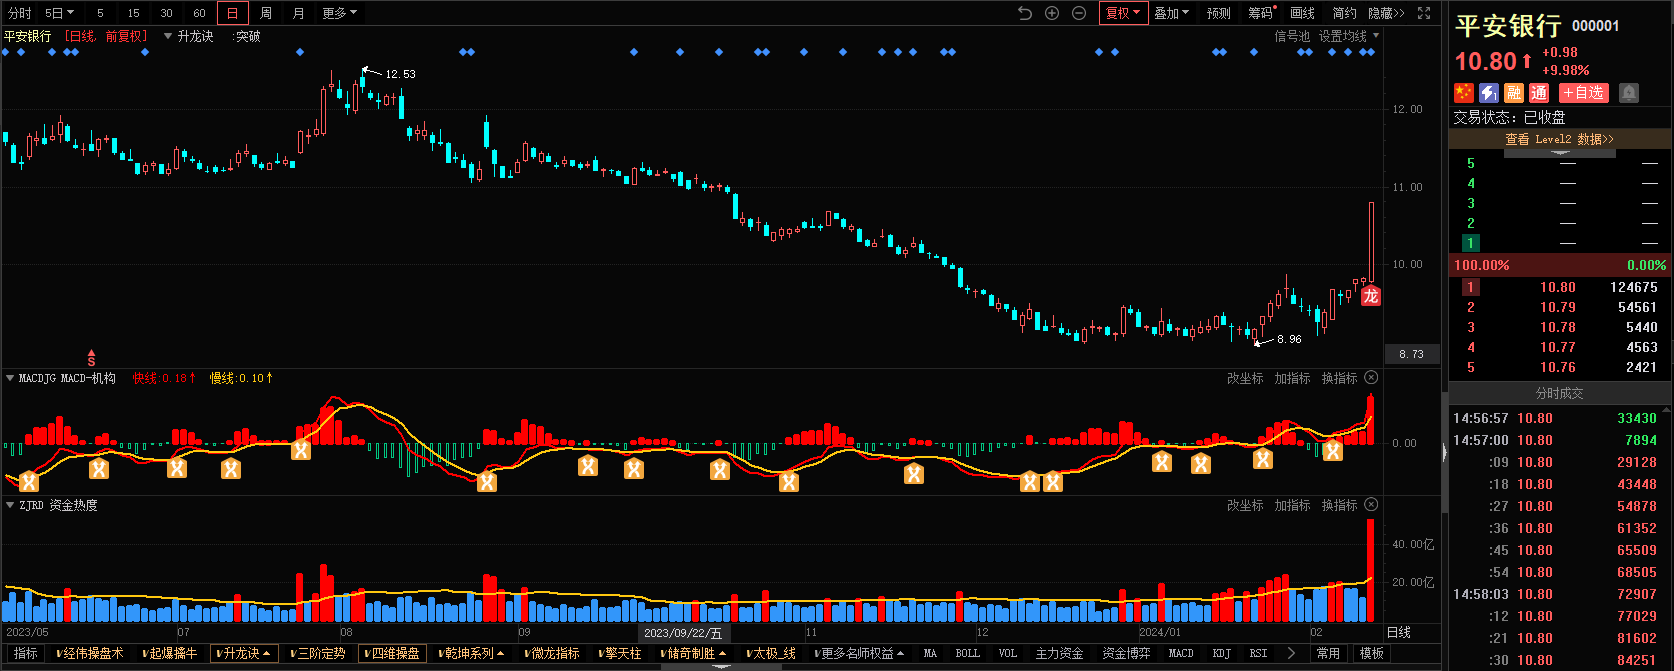Viewport: 1674px width, 671px height.
Task: Switch to the 日 daily period
Action: coord(233,13)
